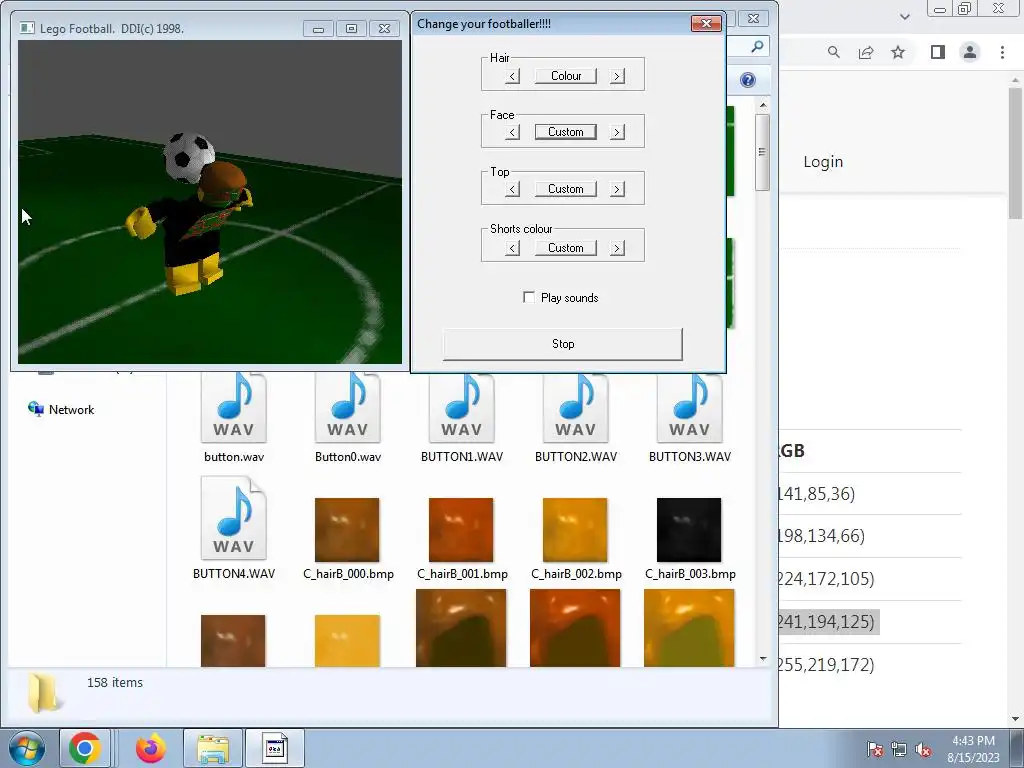Select previous Shorts colour arrow
Image resolution: width=1024 pixels, height=768 pixels.
click(x=513, y=248)
